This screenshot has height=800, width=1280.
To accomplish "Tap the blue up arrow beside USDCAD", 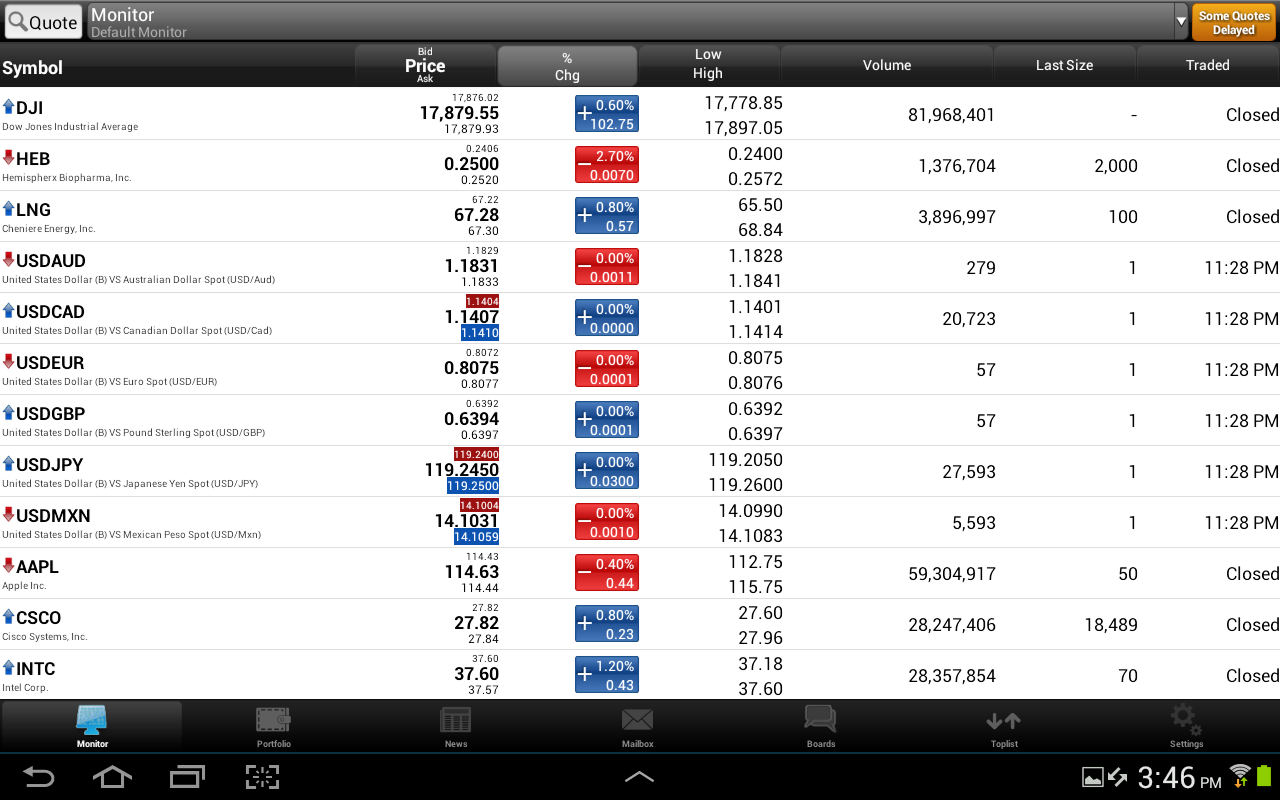I will click(x=8, y=310).
